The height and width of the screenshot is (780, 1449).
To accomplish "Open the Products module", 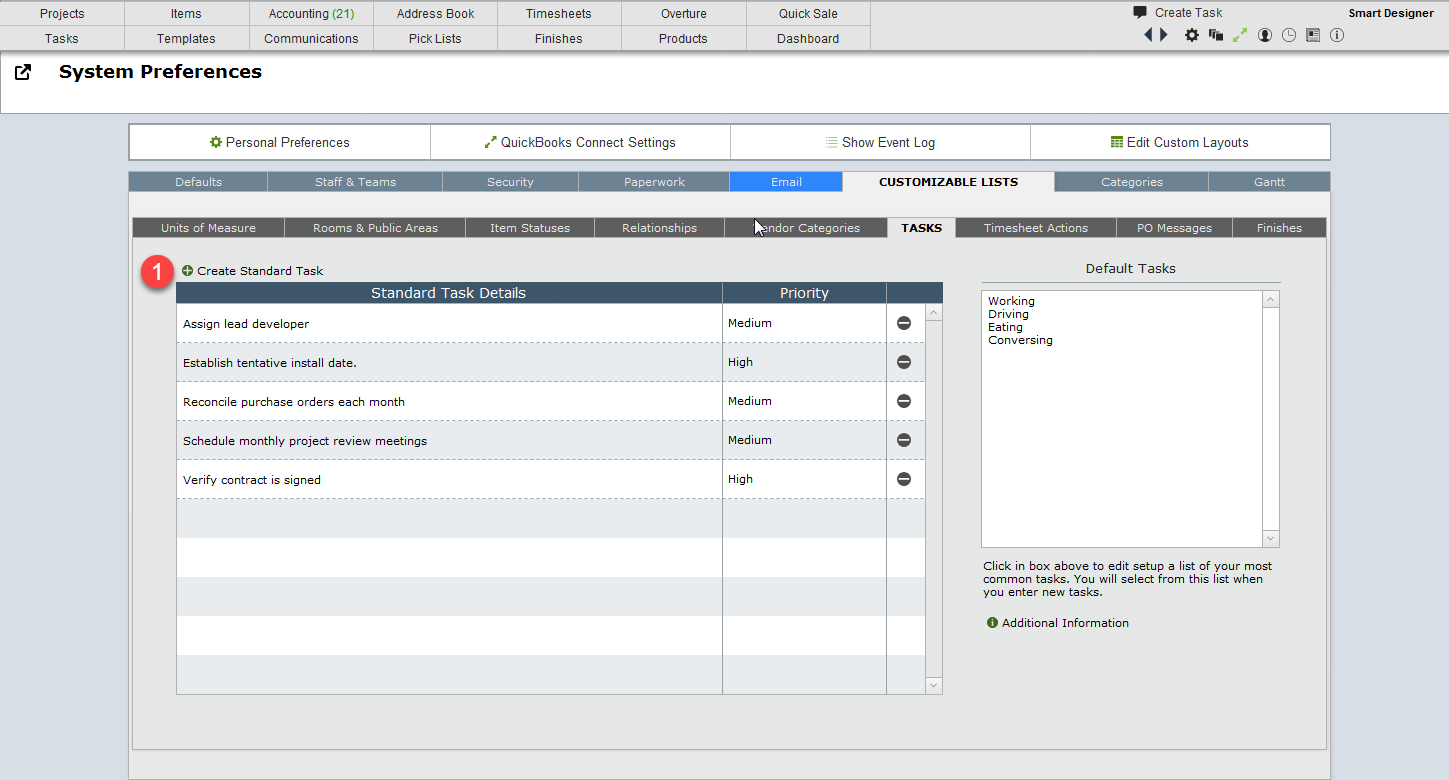I will point(683,38).
